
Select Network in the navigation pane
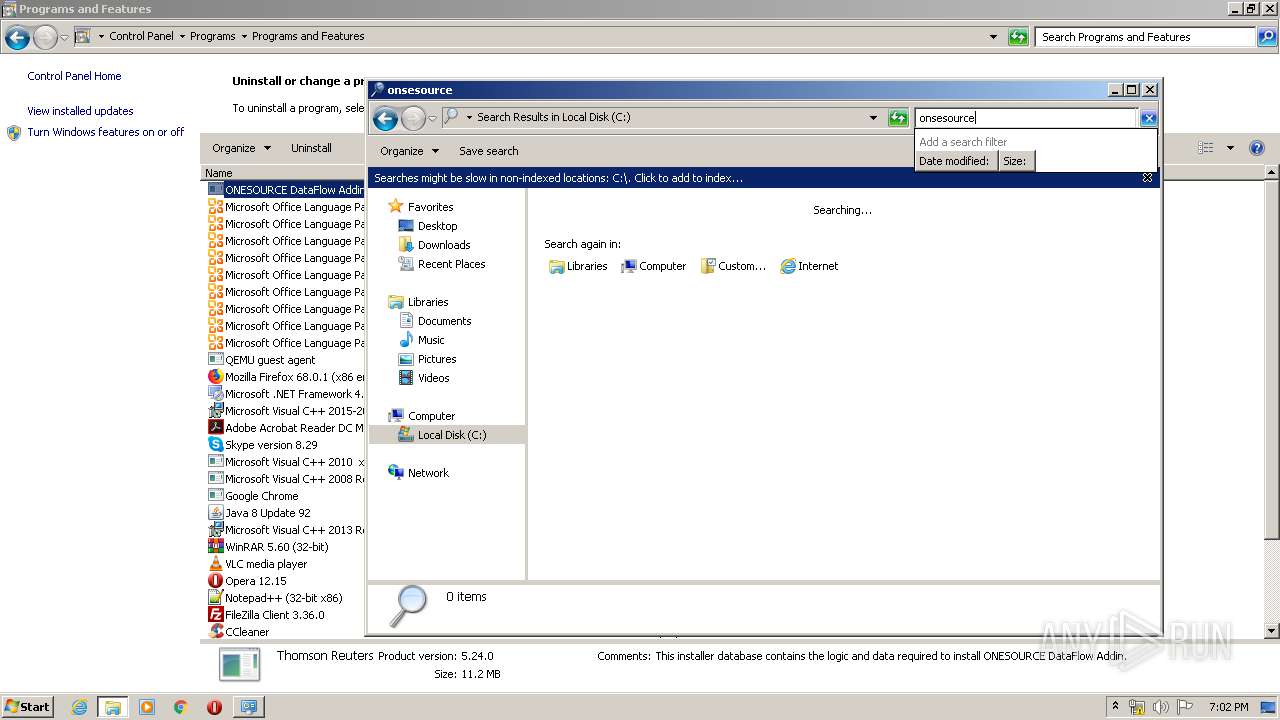click(428, 473)
